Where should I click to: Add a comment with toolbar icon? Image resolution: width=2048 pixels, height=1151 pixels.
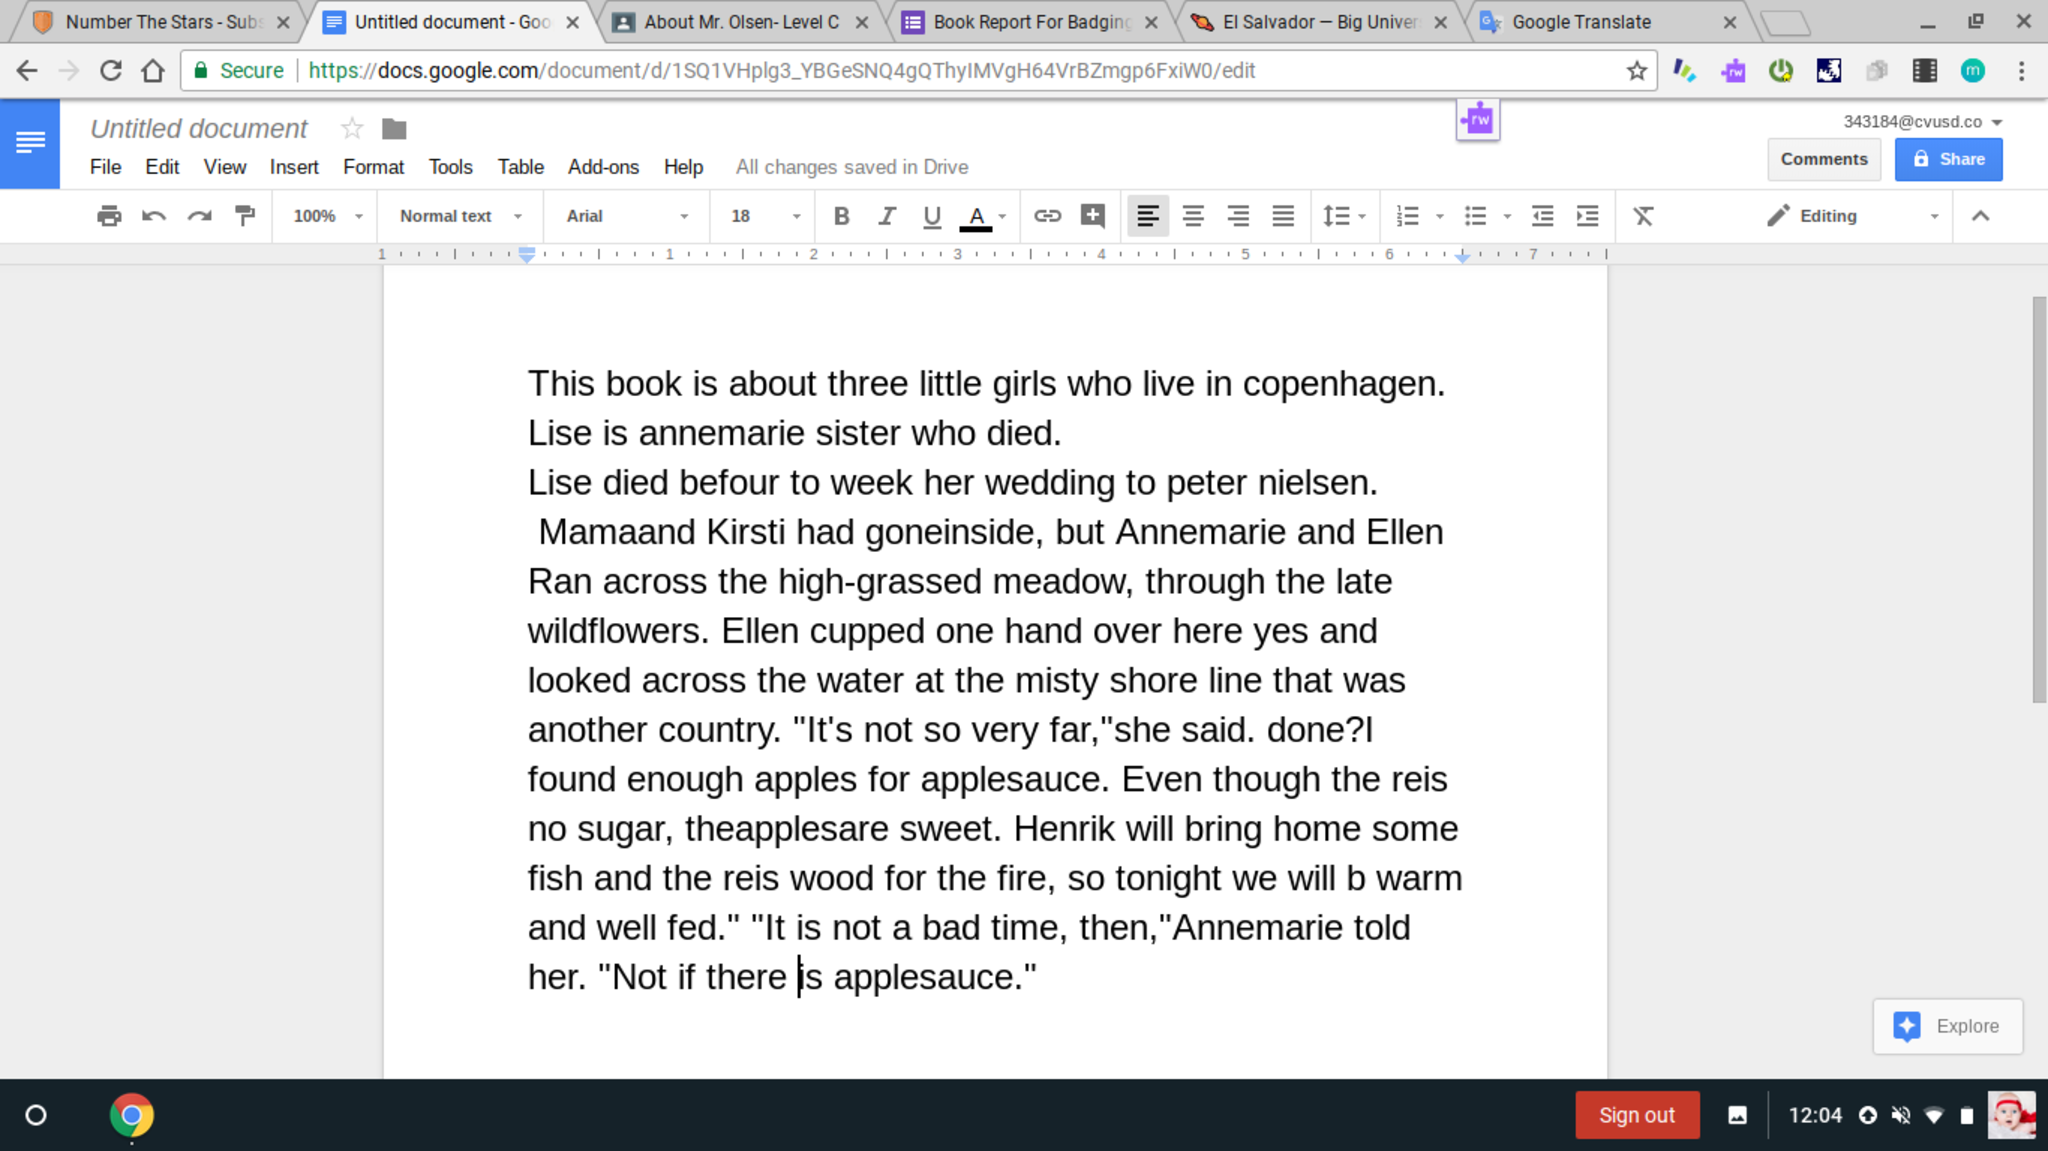[x=1093, y=216]
